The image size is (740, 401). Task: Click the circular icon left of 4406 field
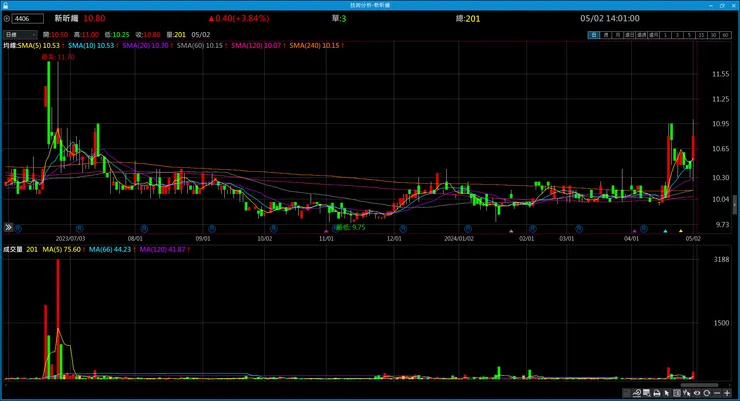point(7,19)
